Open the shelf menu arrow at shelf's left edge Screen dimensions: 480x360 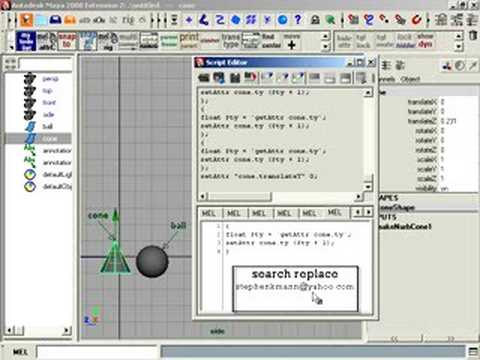(11, 48)
